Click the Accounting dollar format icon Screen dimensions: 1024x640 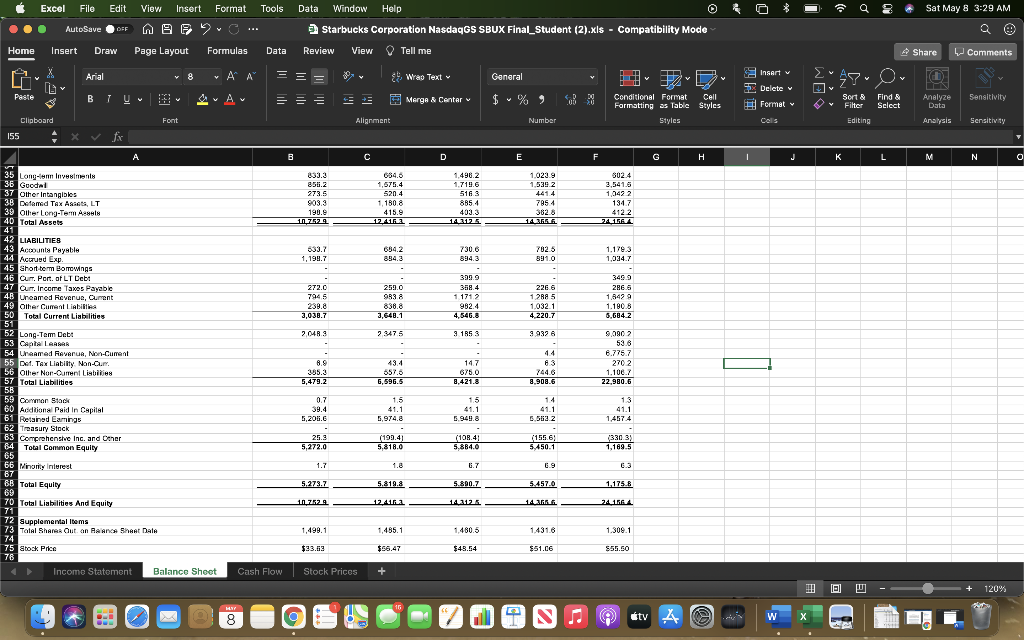click(496, 99)
